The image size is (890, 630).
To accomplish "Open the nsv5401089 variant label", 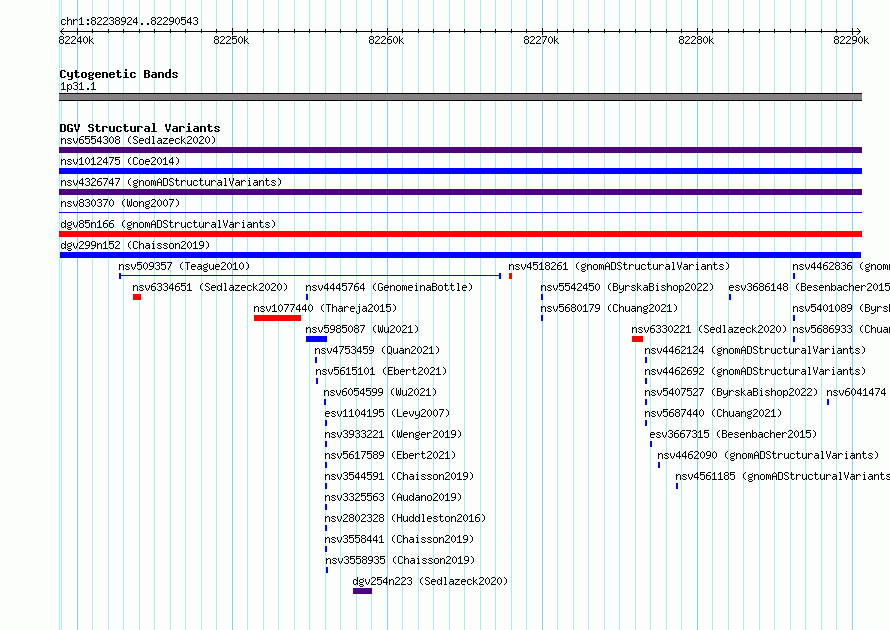I will [841, 308].
